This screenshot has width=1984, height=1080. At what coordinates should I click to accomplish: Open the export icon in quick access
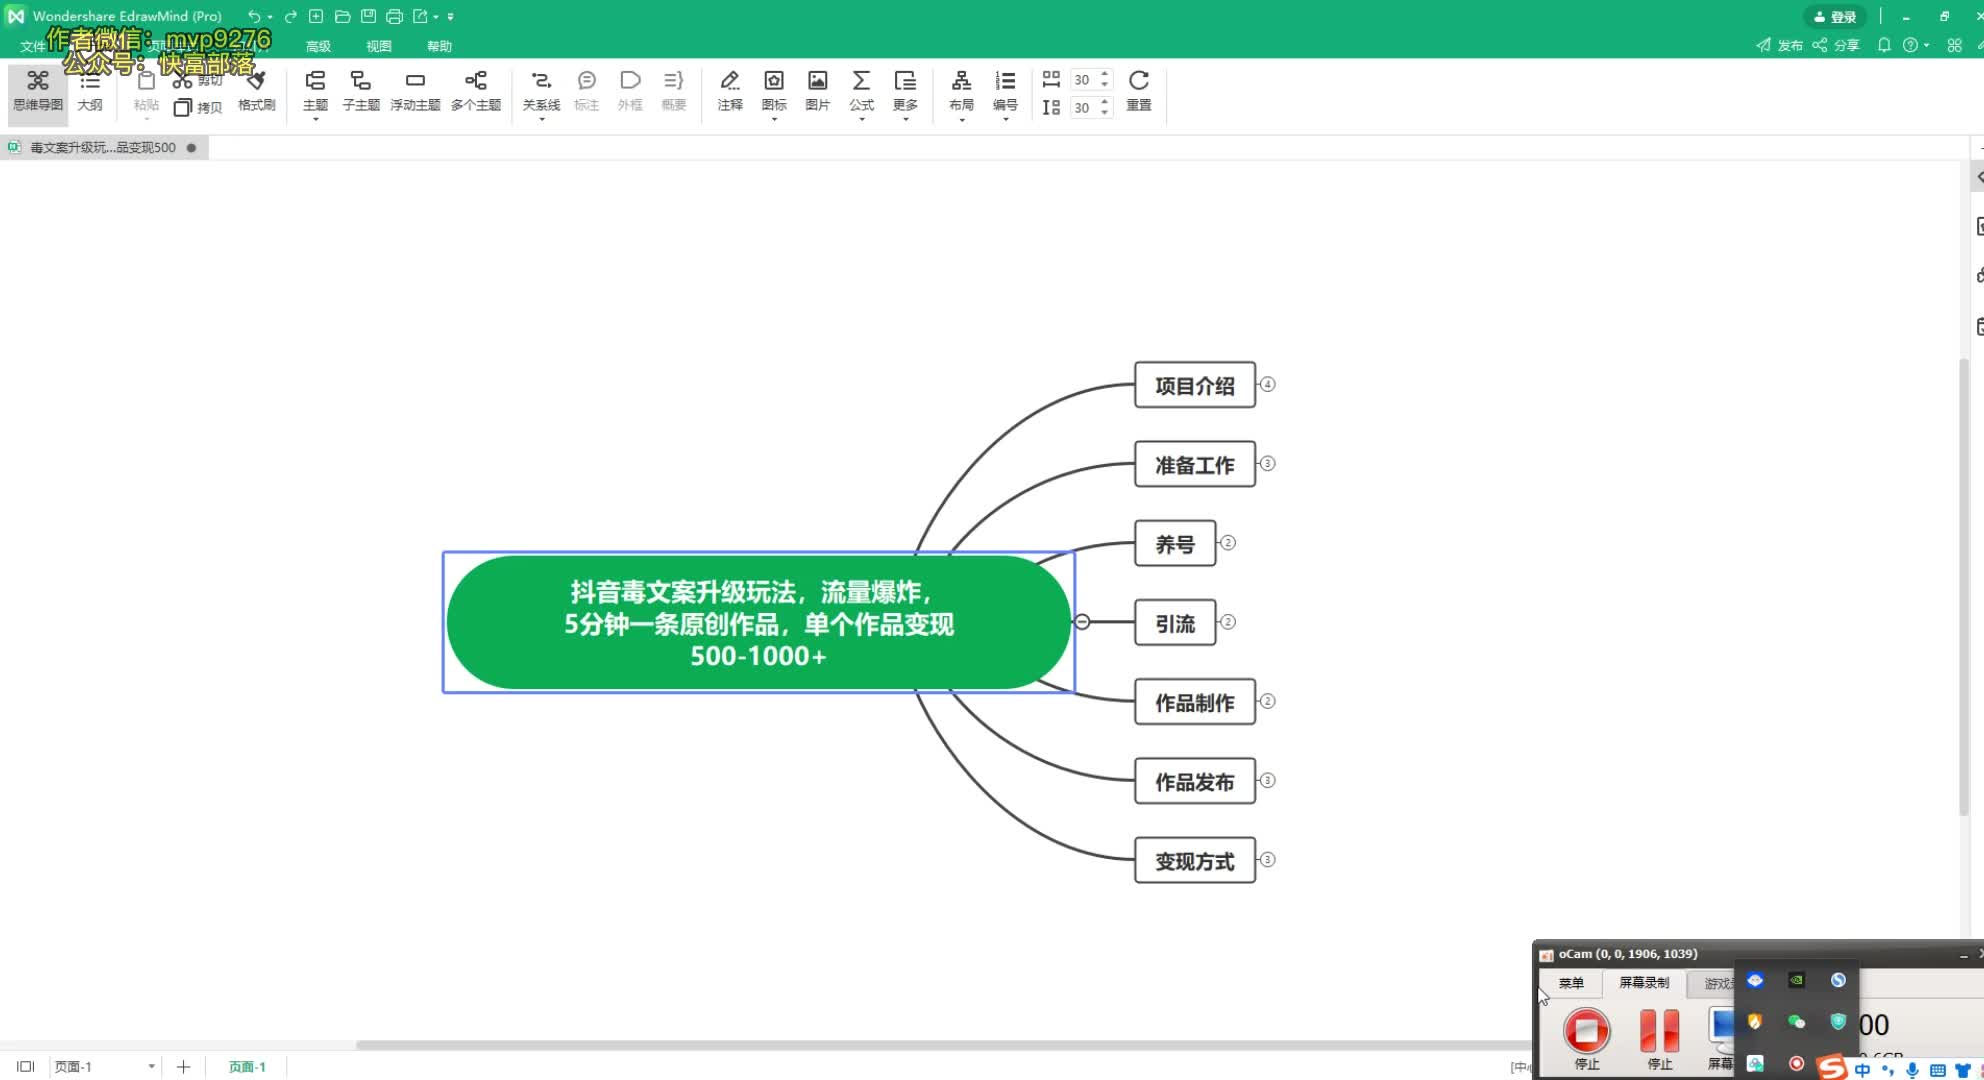pos(420,16)
